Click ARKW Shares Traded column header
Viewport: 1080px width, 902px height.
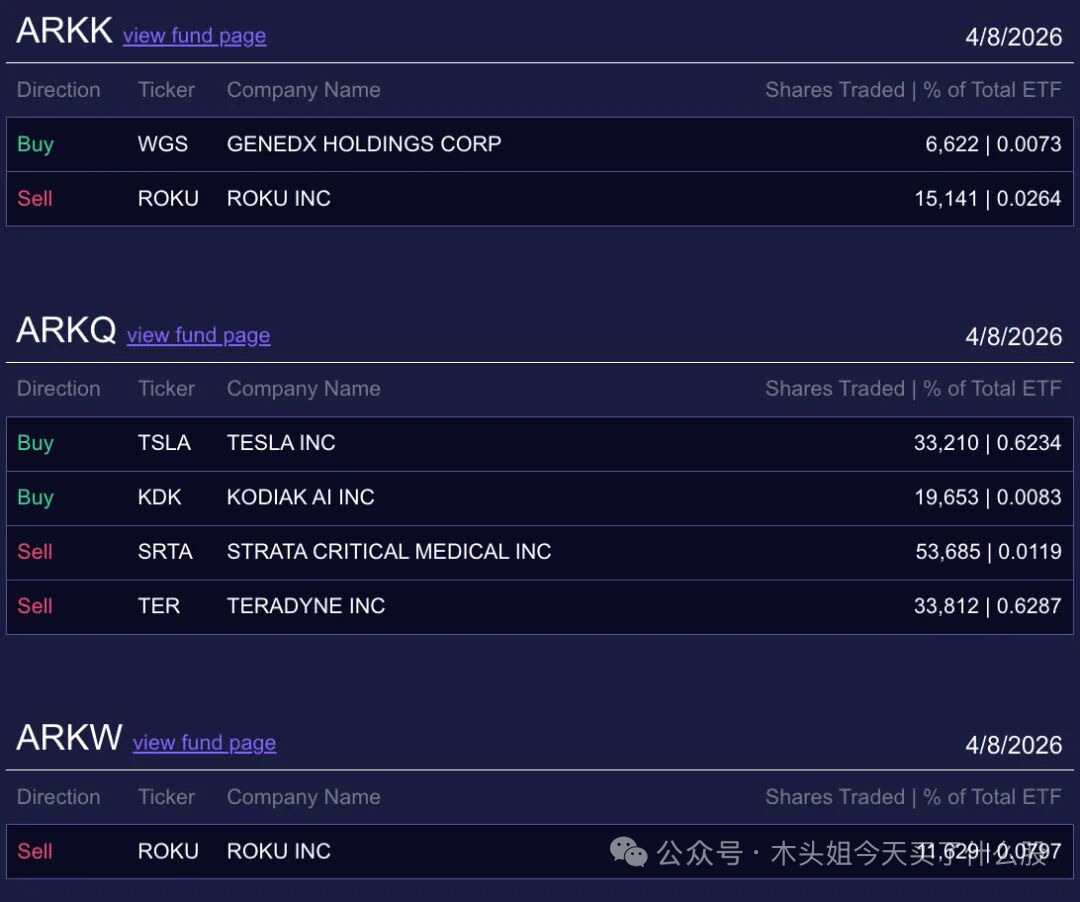[913, 797]
